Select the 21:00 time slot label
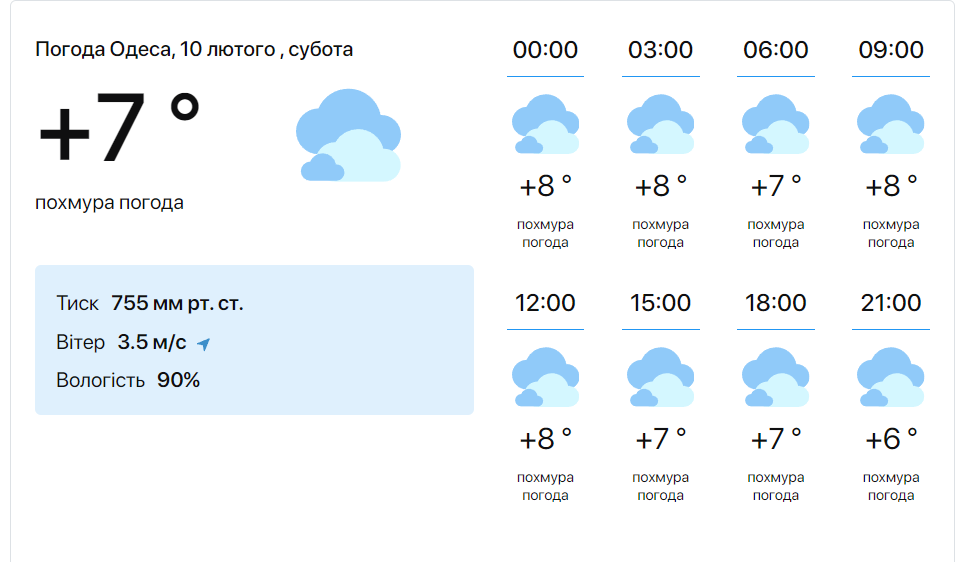960x562 pixels. [891, 303]
